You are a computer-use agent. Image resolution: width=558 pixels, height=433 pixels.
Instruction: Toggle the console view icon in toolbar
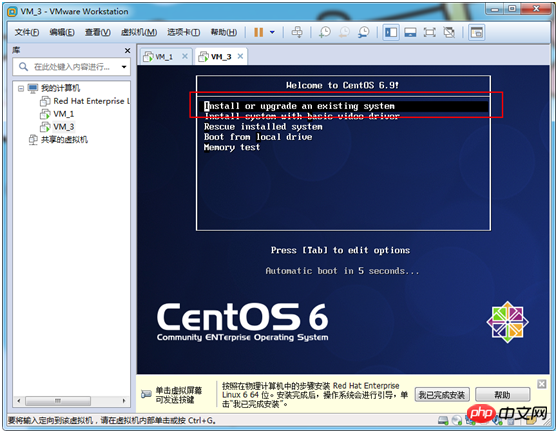(476, 32)
